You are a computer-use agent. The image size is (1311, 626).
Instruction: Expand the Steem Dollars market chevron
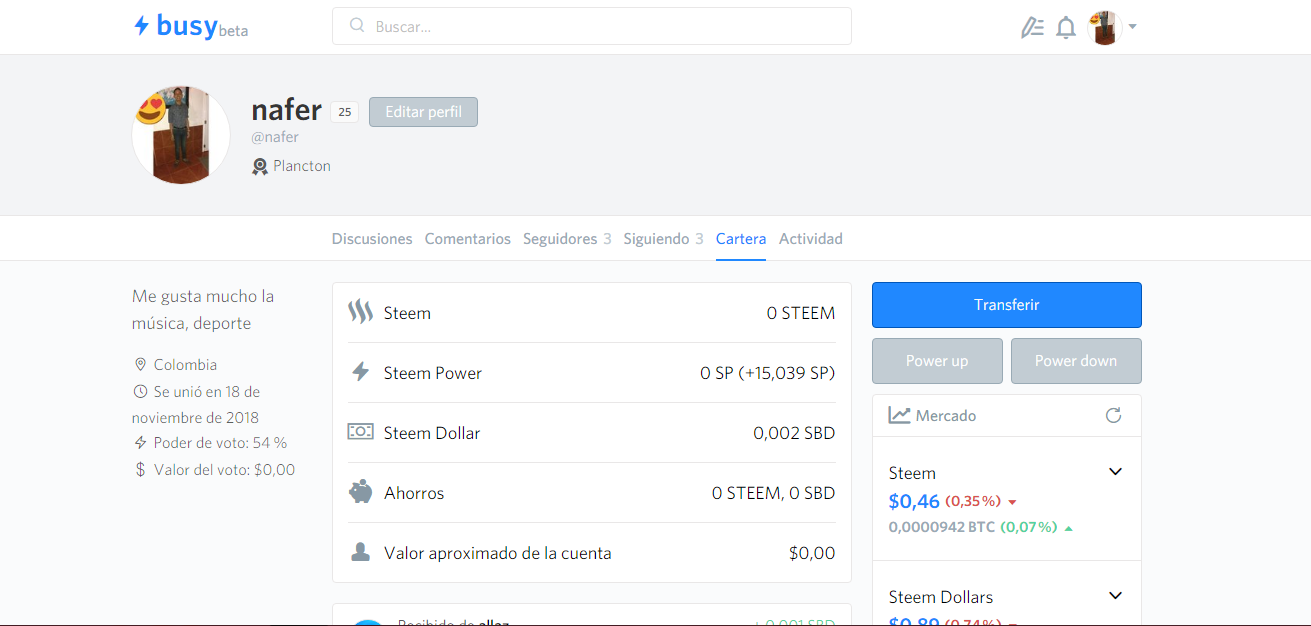[x=1116, y=596]
